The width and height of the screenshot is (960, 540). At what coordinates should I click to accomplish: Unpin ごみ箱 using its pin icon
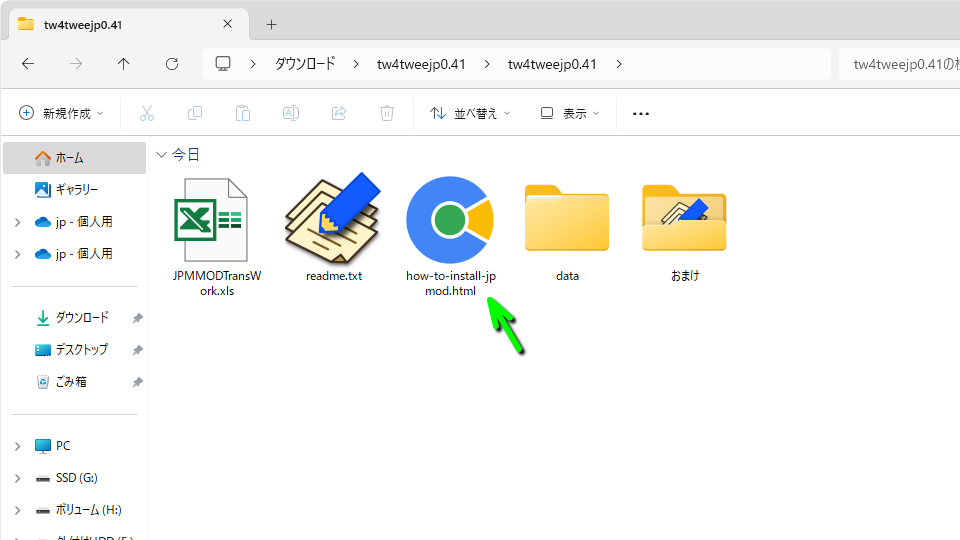138,382
